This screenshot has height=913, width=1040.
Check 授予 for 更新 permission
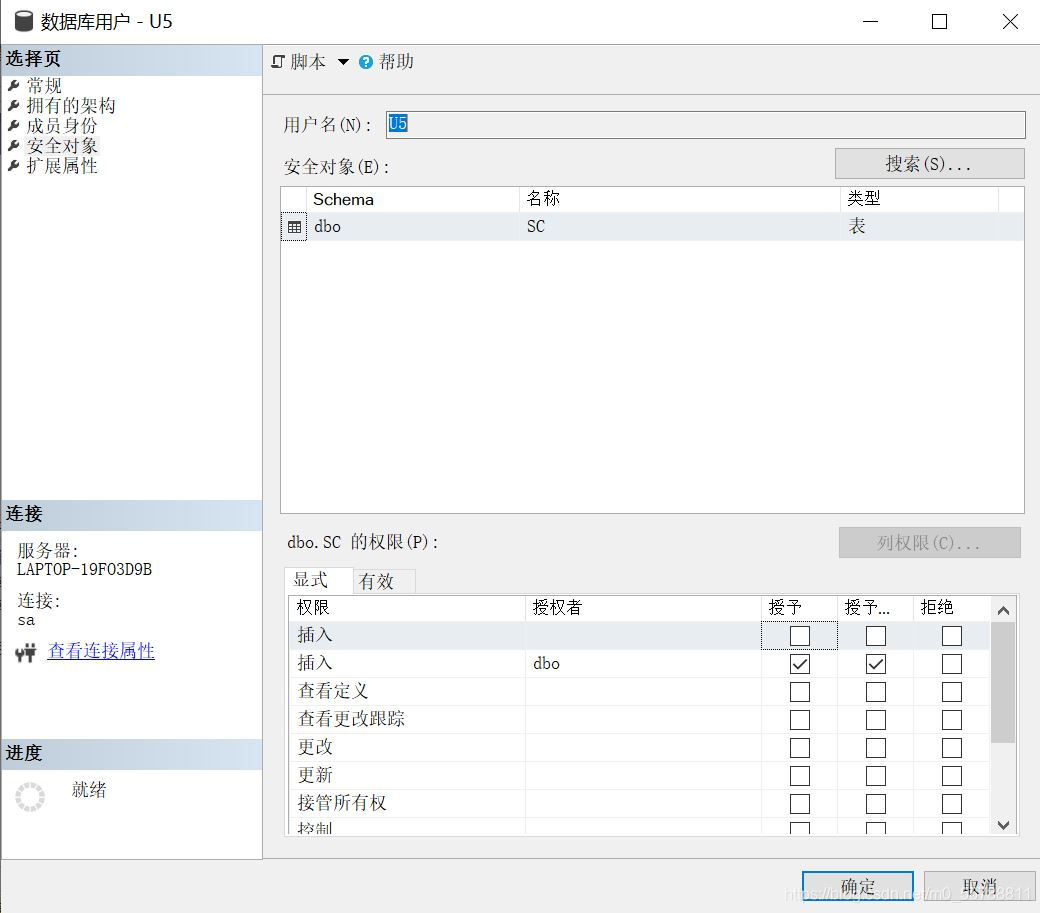pos(800,776)
